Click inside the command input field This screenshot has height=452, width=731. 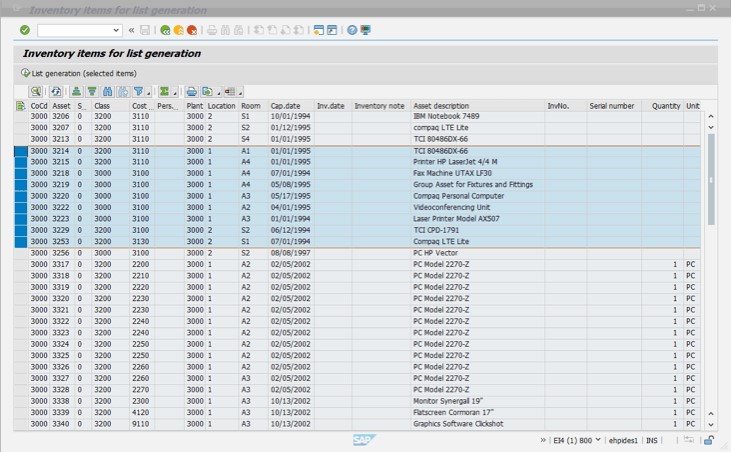point(75,30)
